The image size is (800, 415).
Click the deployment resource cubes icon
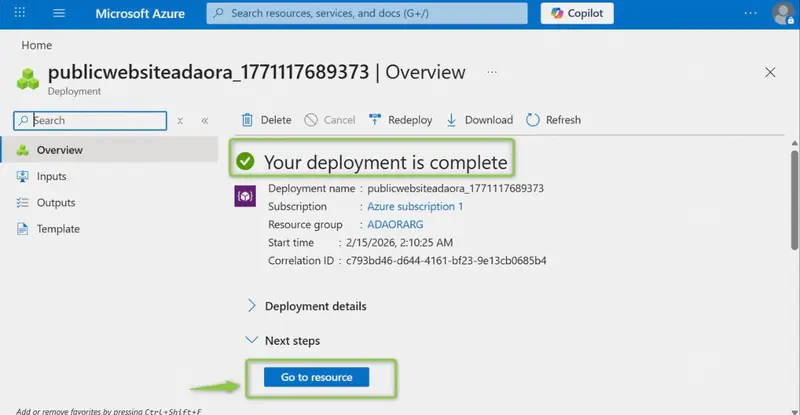point(28,79)
